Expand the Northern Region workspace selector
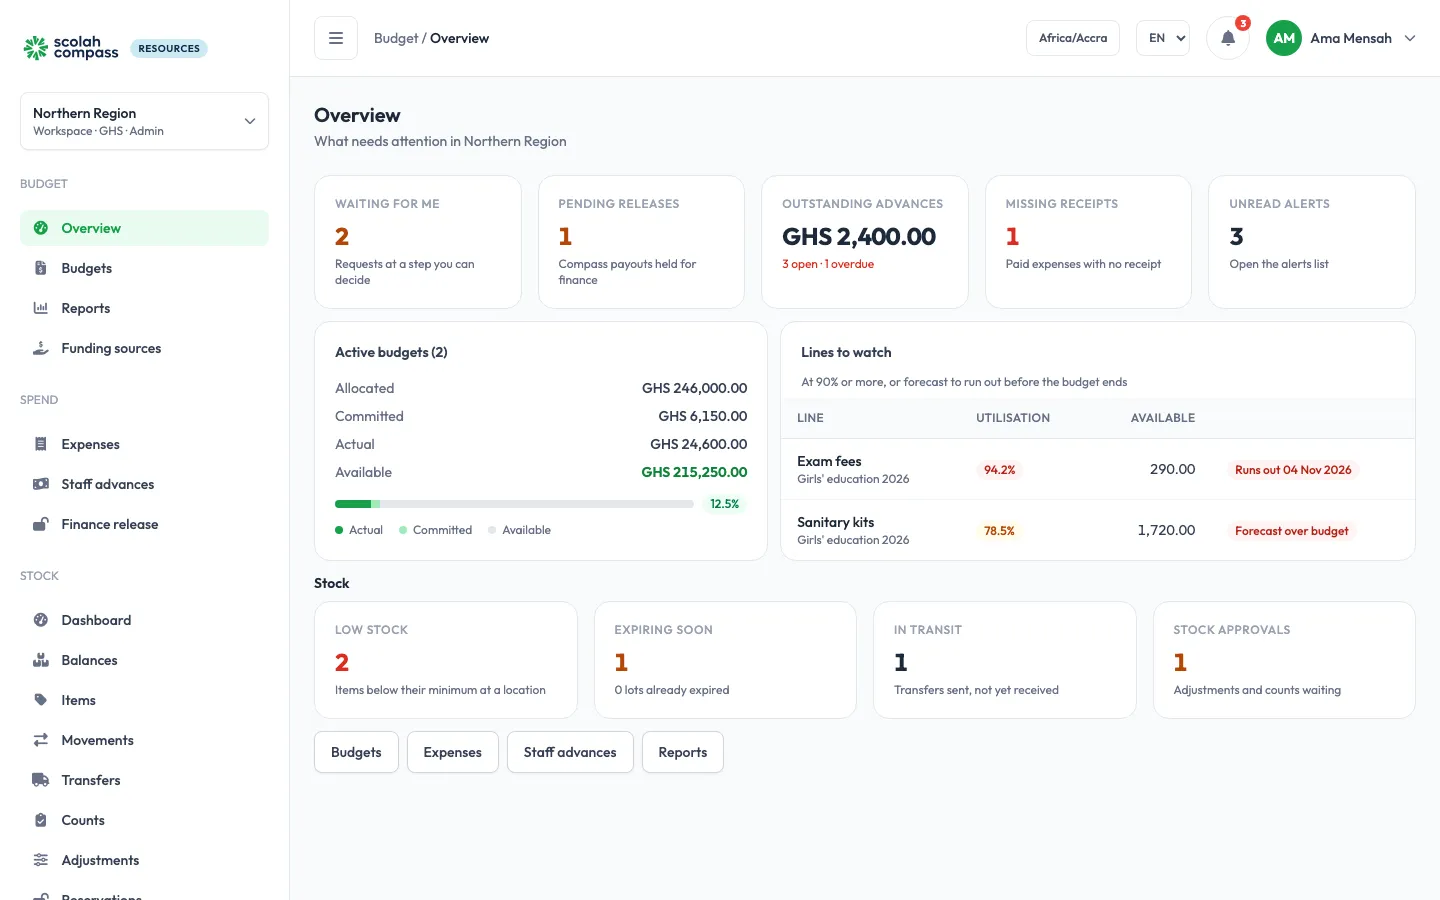Screen dimensions: 1440x900 144,121
